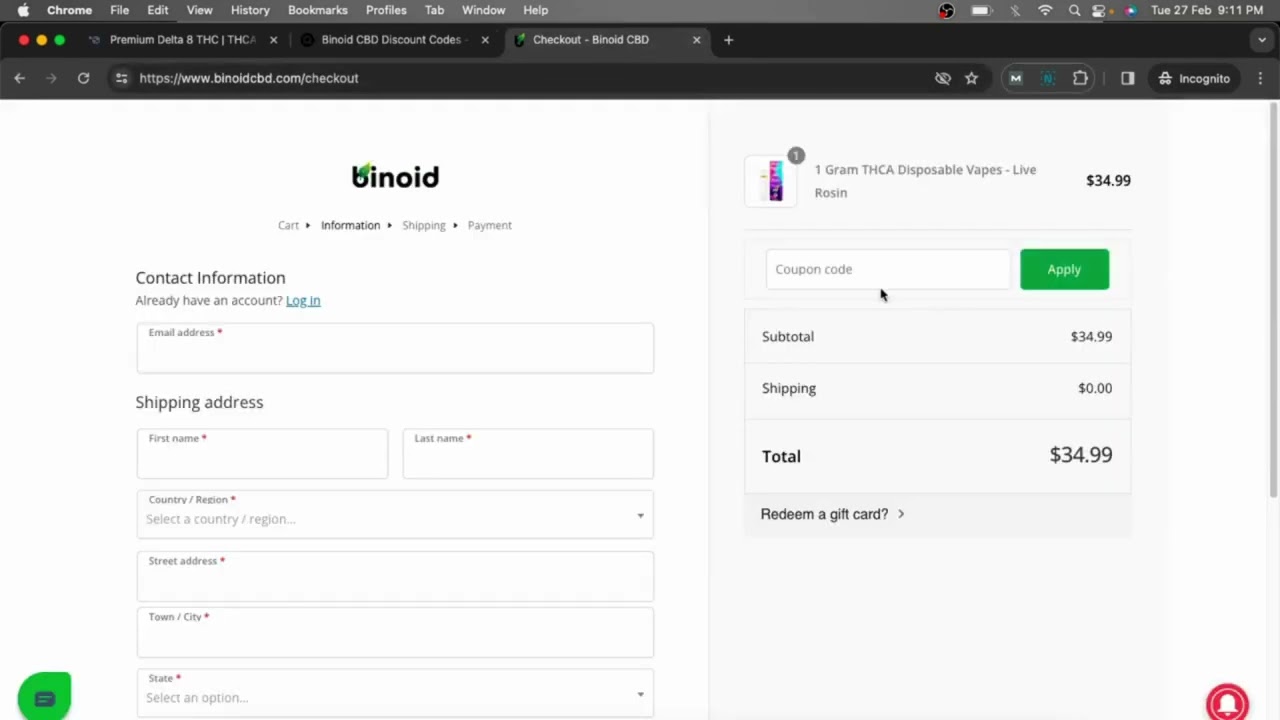Click the date and time in menu bar

click(x=1207, y=10)
